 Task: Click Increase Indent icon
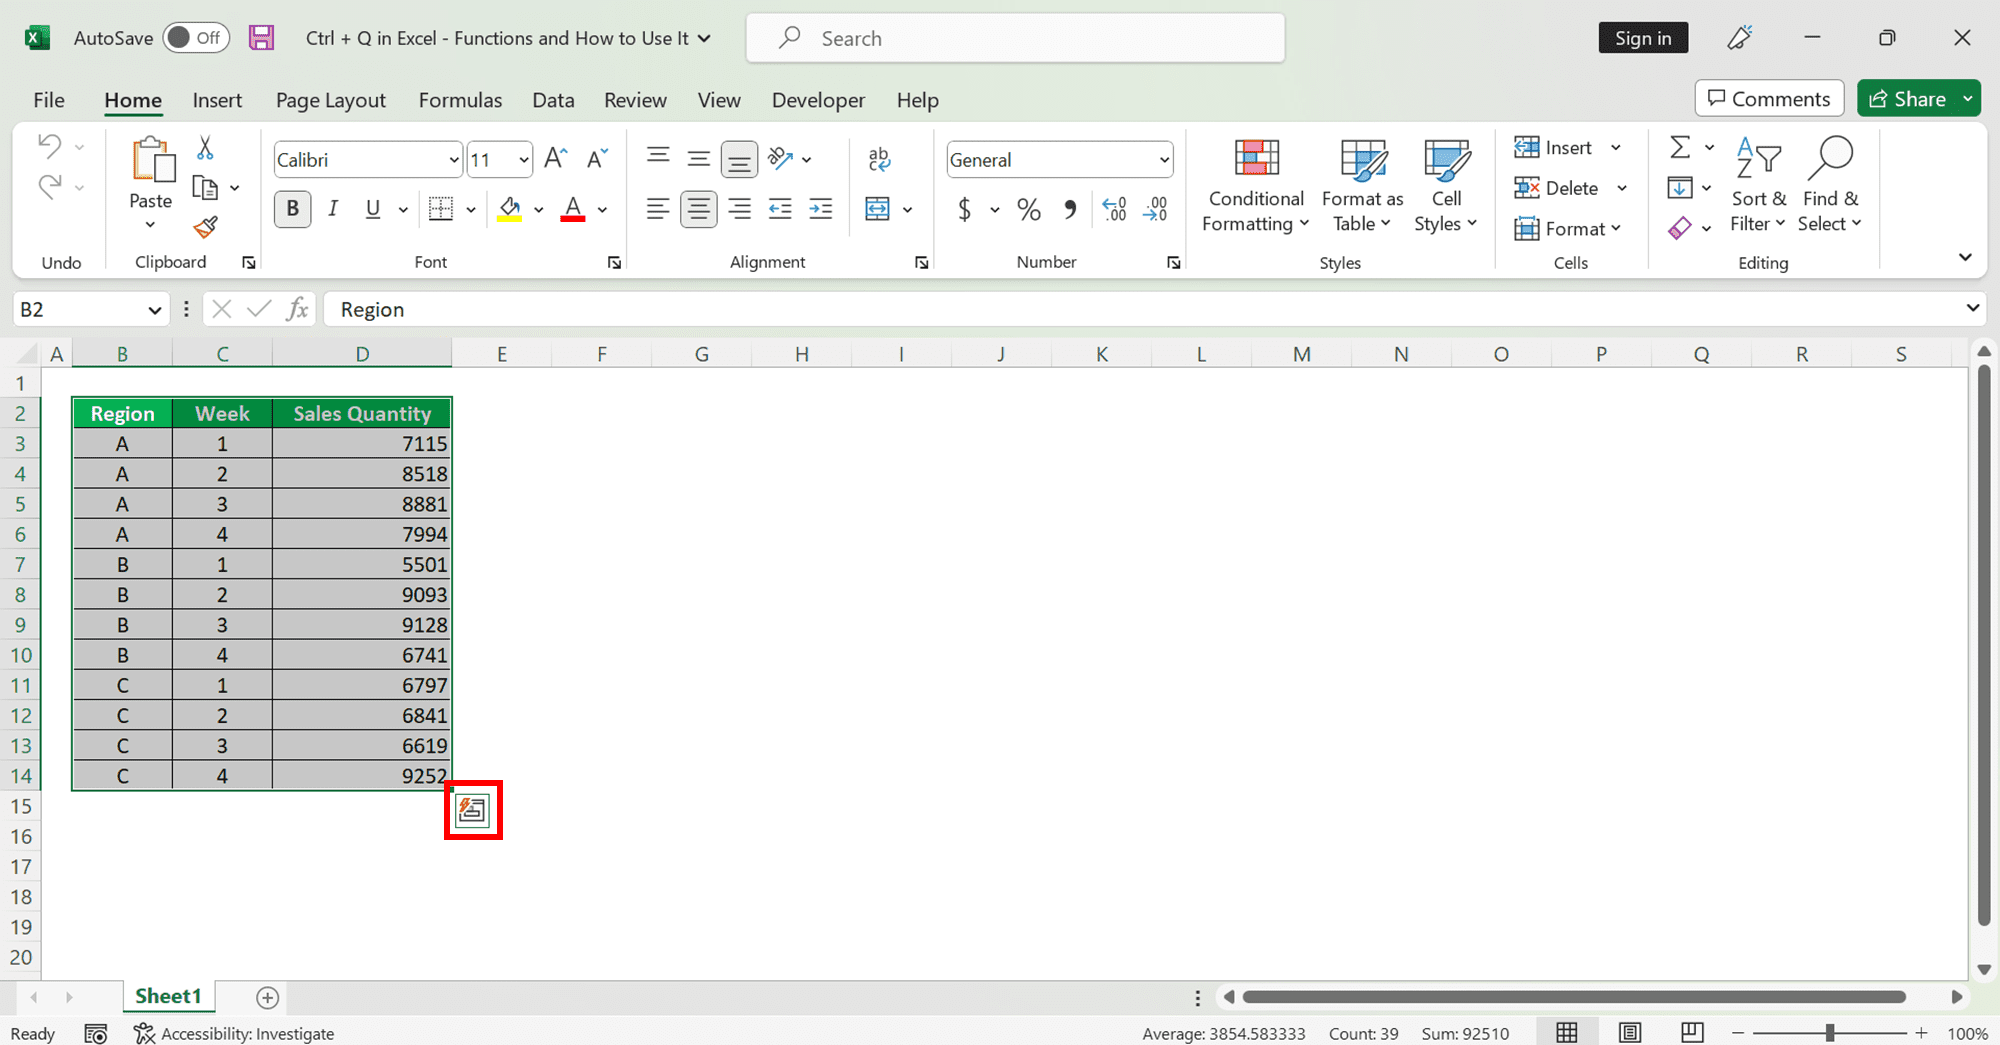pyautogui.click(x=820, y=208)
